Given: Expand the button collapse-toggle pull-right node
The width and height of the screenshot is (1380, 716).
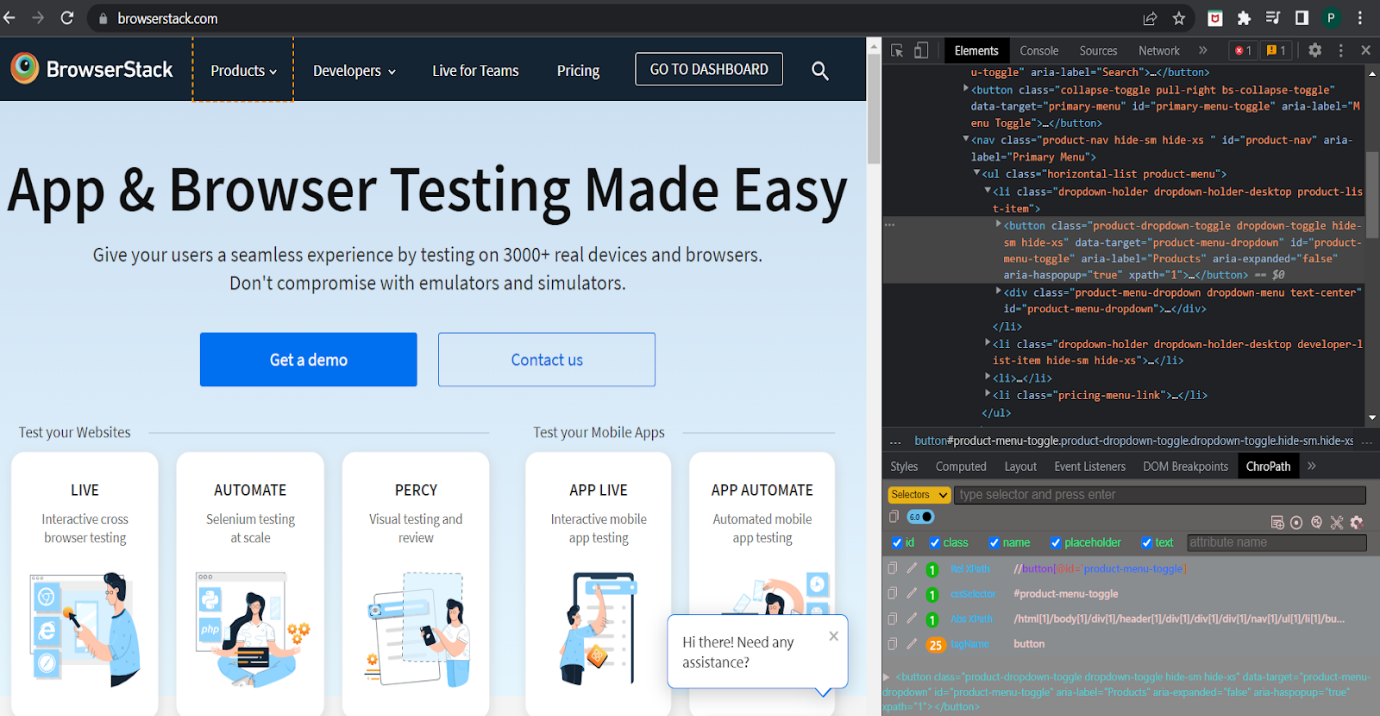Looking at the screenshot, I should coord(966,89).
